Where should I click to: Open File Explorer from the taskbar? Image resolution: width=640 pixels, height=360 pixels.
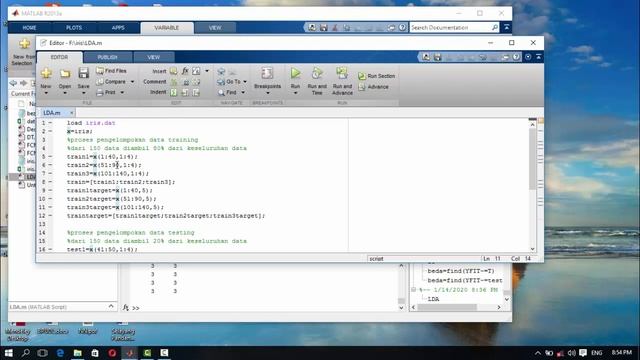point(78,353)
